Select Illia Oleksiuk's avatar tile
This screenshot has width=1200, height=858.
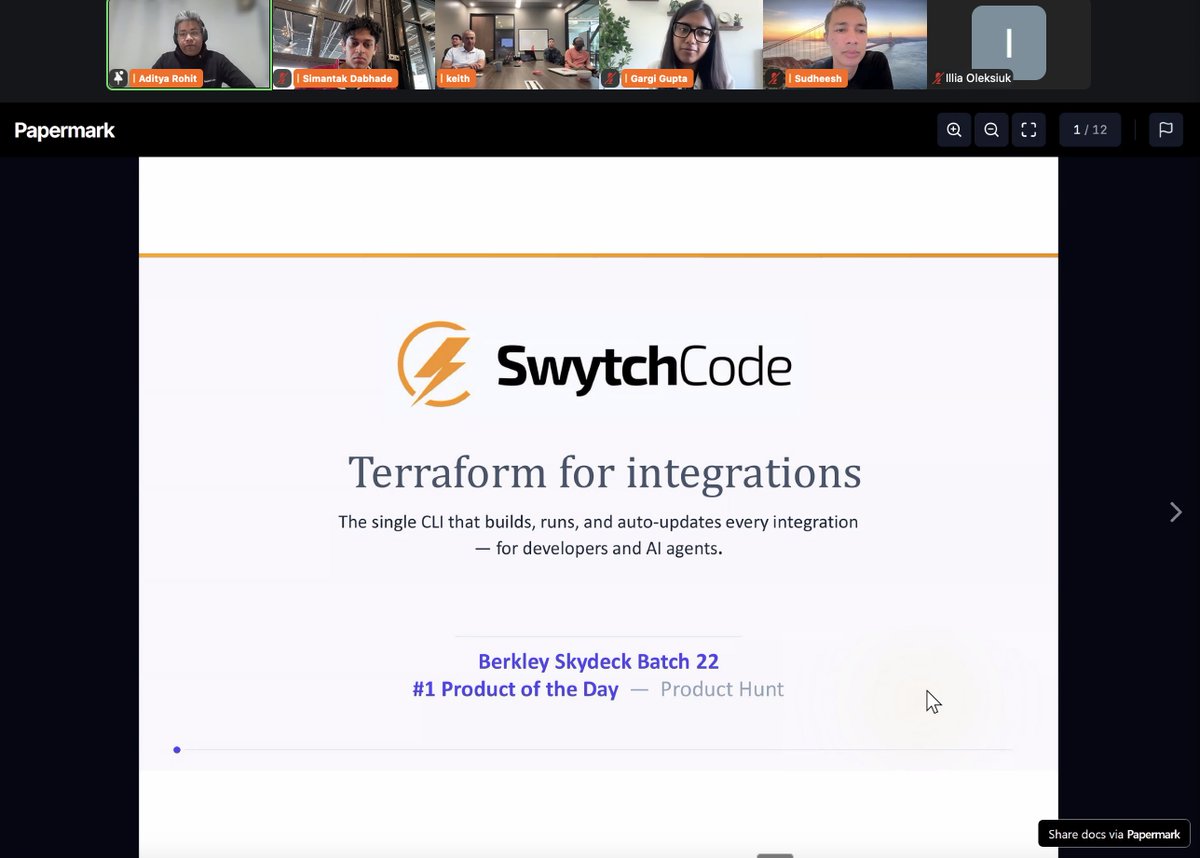tap(1009, 45)
